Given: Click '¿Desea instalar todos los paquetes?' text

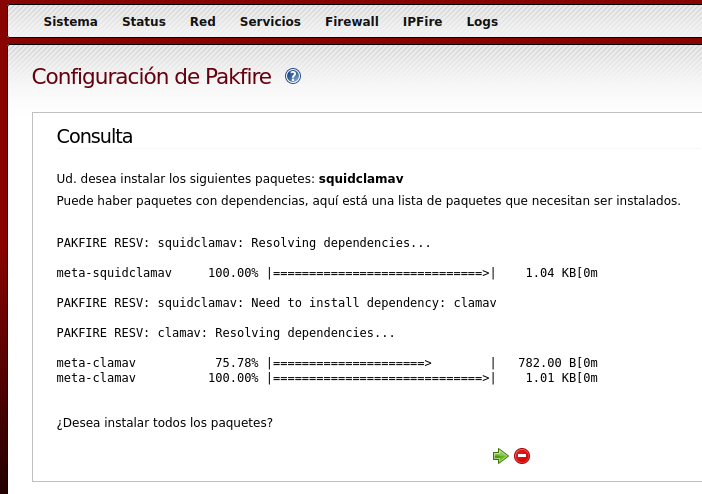Looking at the screenshot, I should coord(164,423).
